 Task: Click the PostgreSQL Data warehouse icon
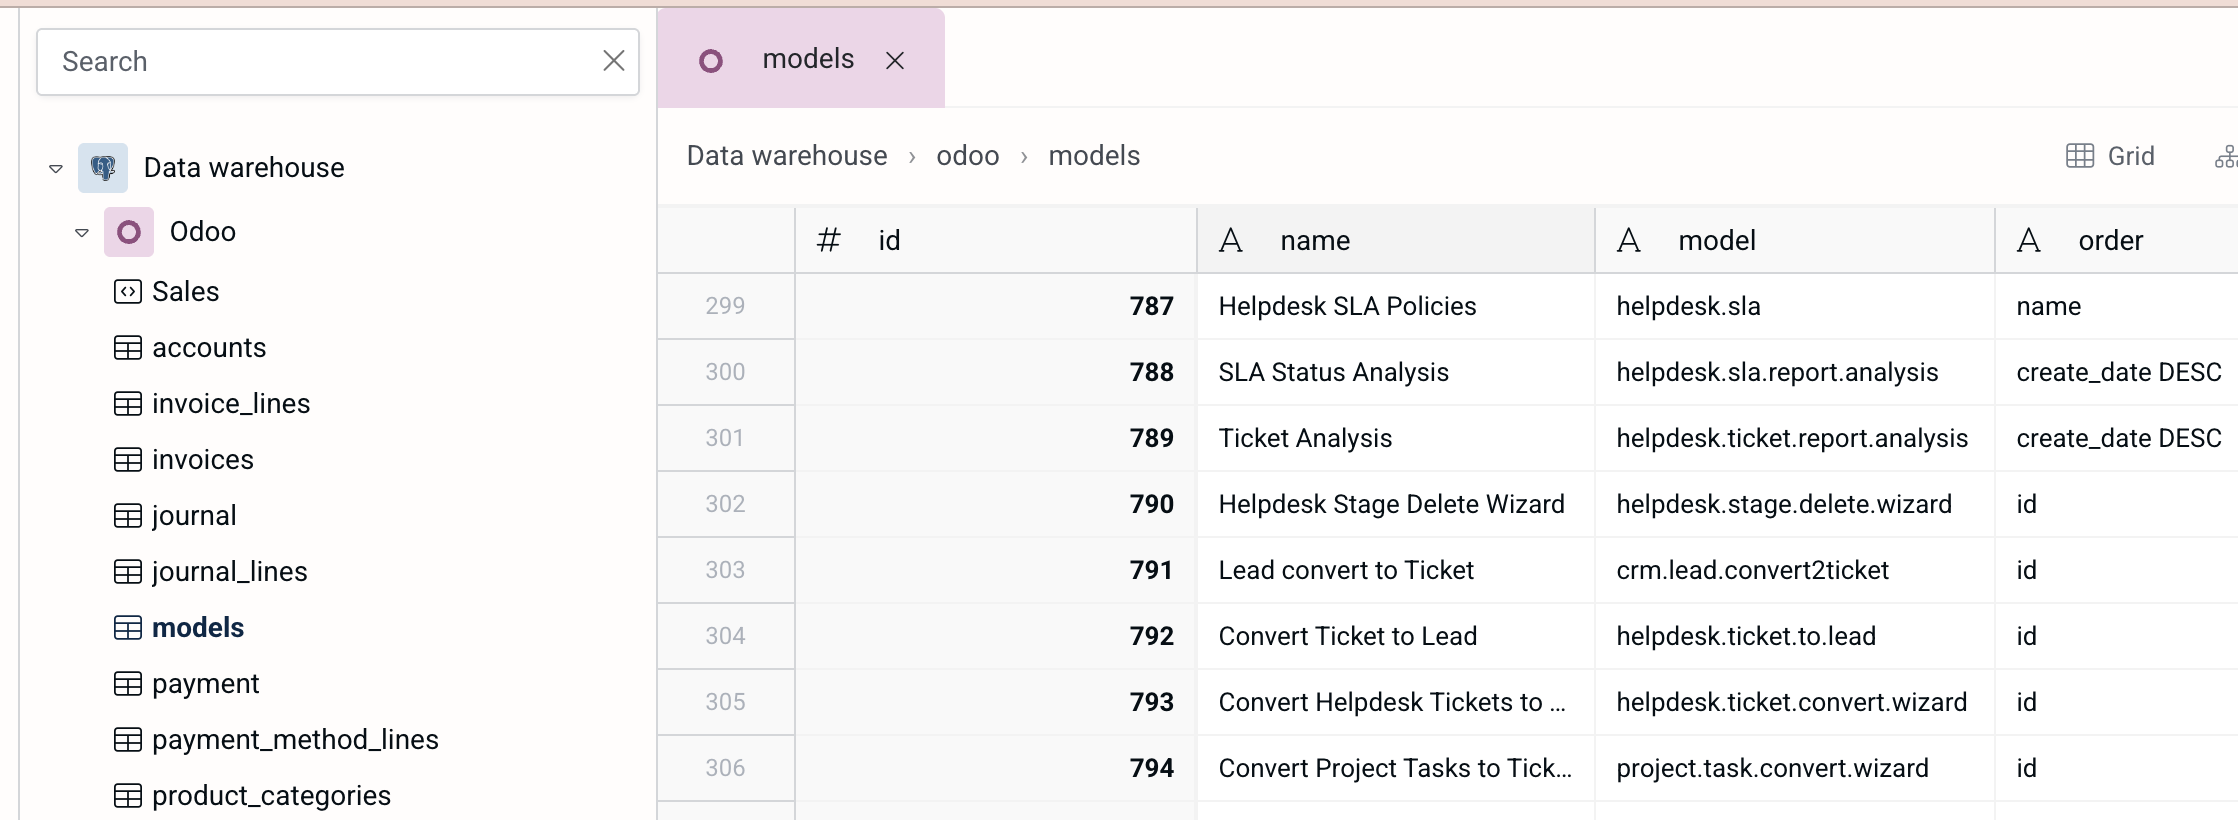103,168
